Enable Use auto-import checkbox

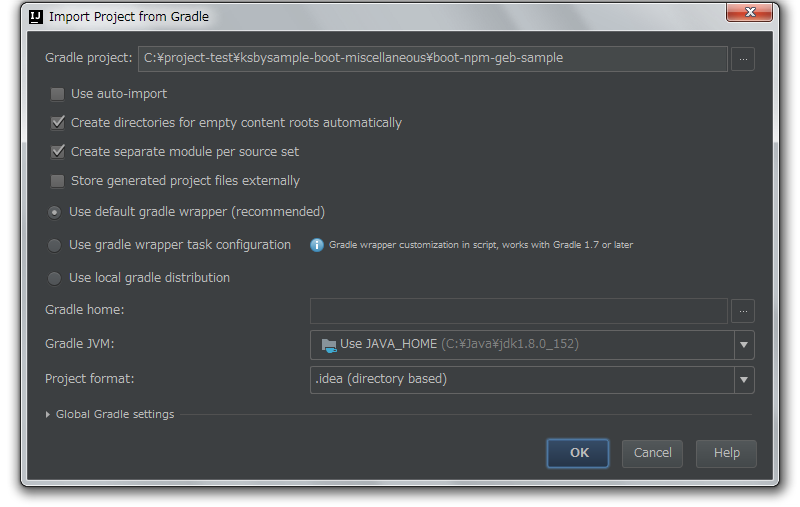click(57, 94)
